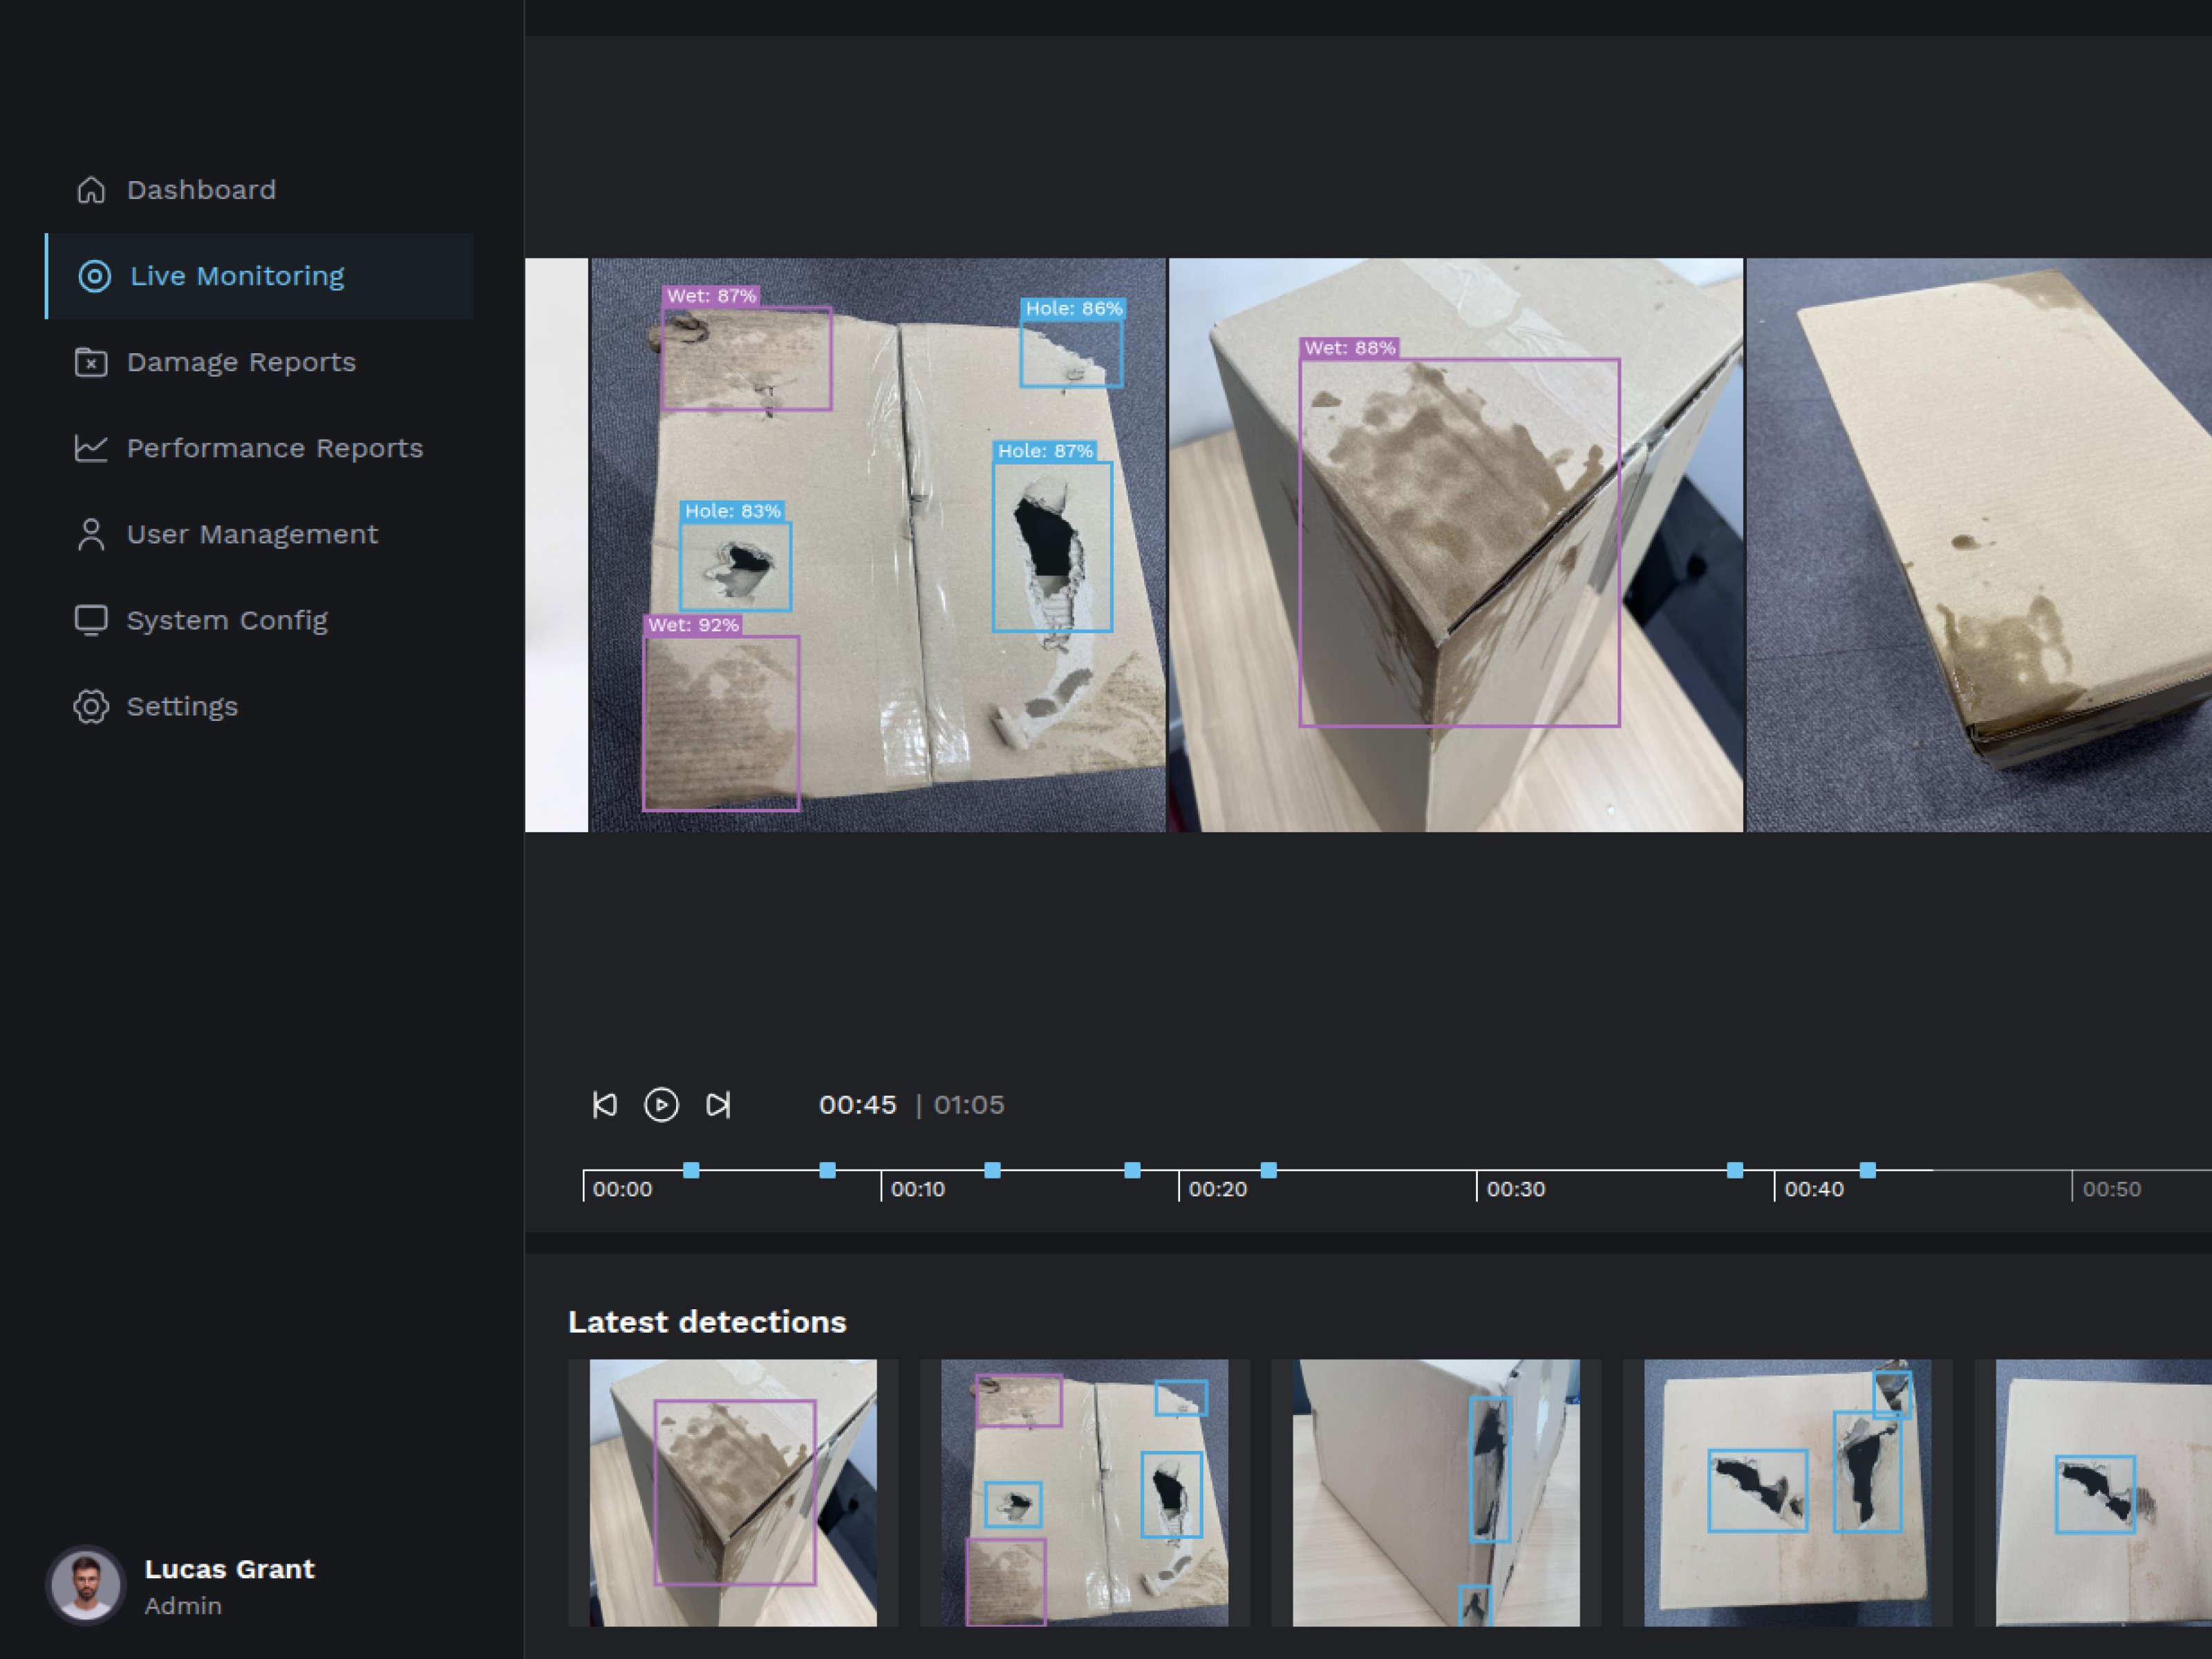Skip to next detection
This screenshot has height=1659, width=2212.
[x=718, y=1105]
